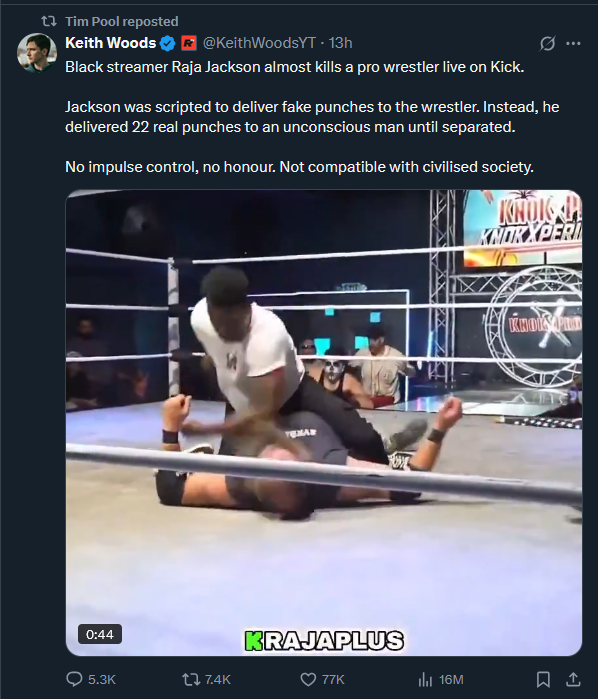Bookmark the post with the bookmark icon
Image resolution: width=598 pixels, height=699 pixels.
[543, 679]
